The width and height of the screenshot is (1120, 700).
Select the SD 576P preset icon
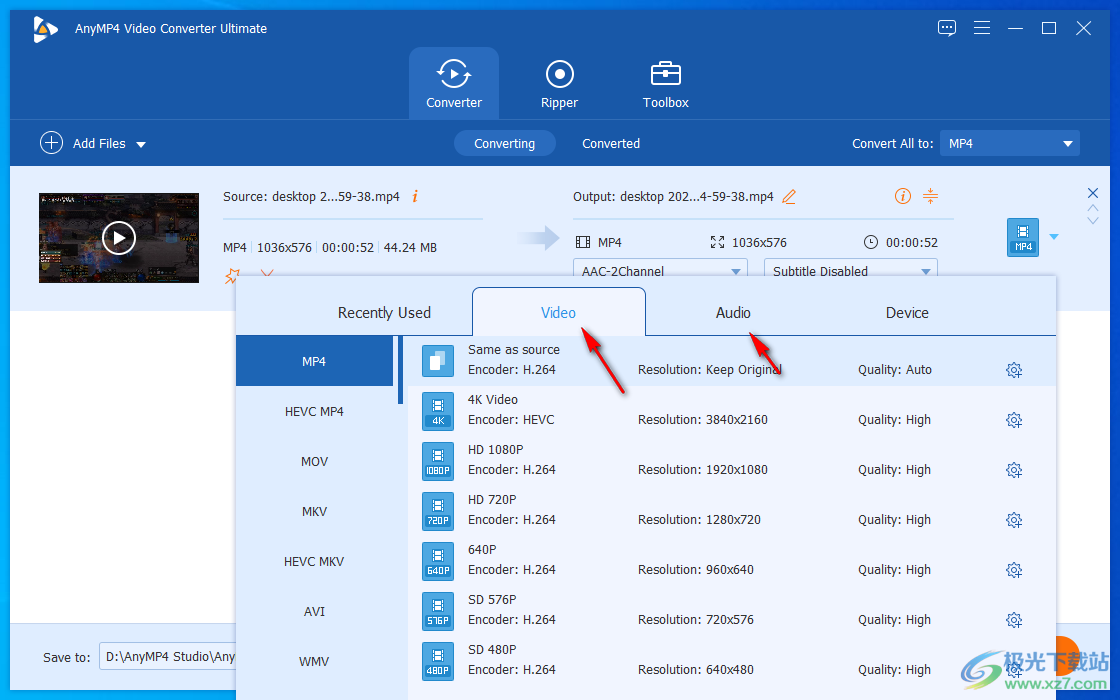tap(438, 611)
